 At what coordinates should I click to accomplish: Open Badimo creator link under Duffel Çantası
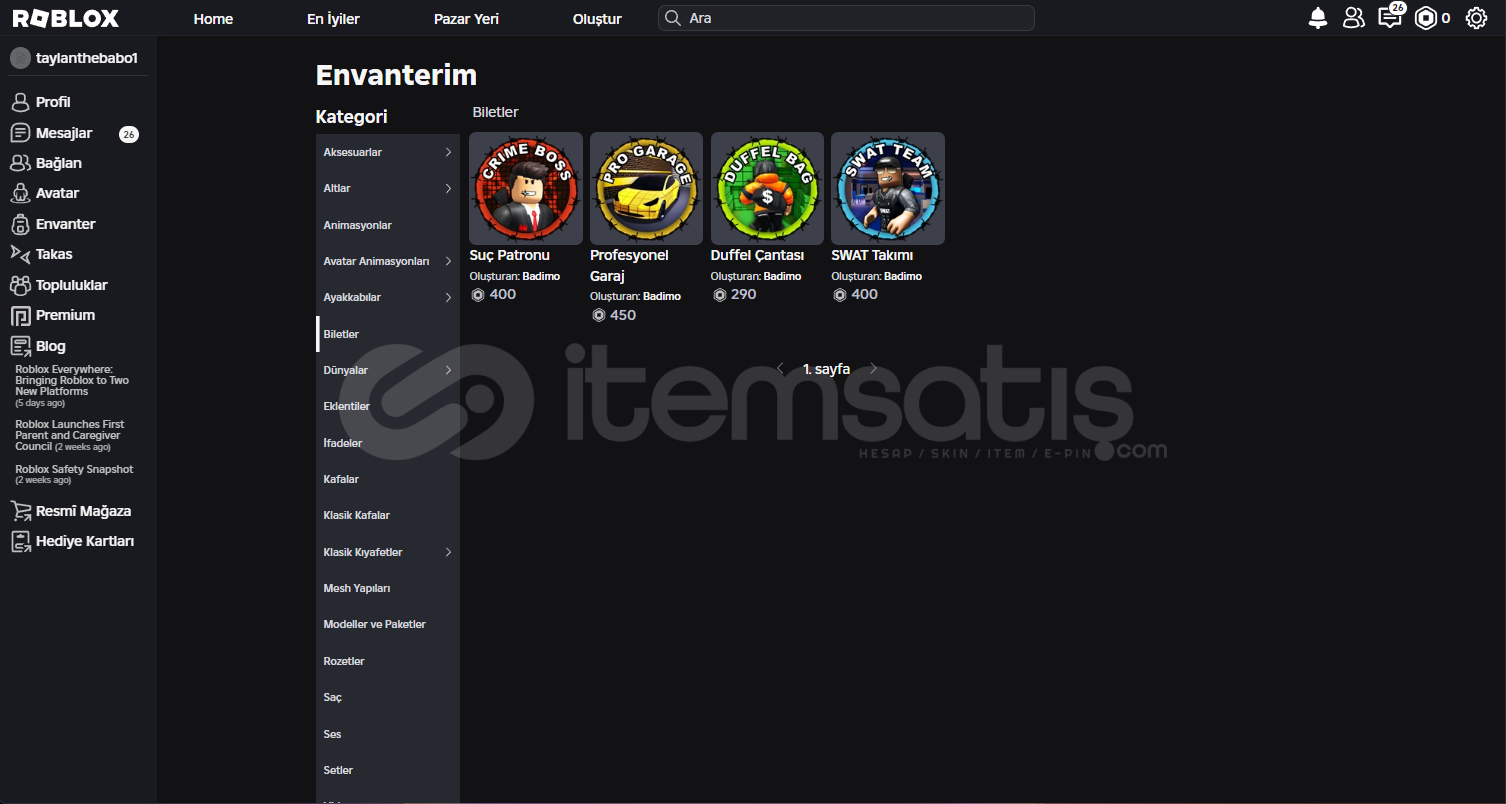[x=782, y=276]
